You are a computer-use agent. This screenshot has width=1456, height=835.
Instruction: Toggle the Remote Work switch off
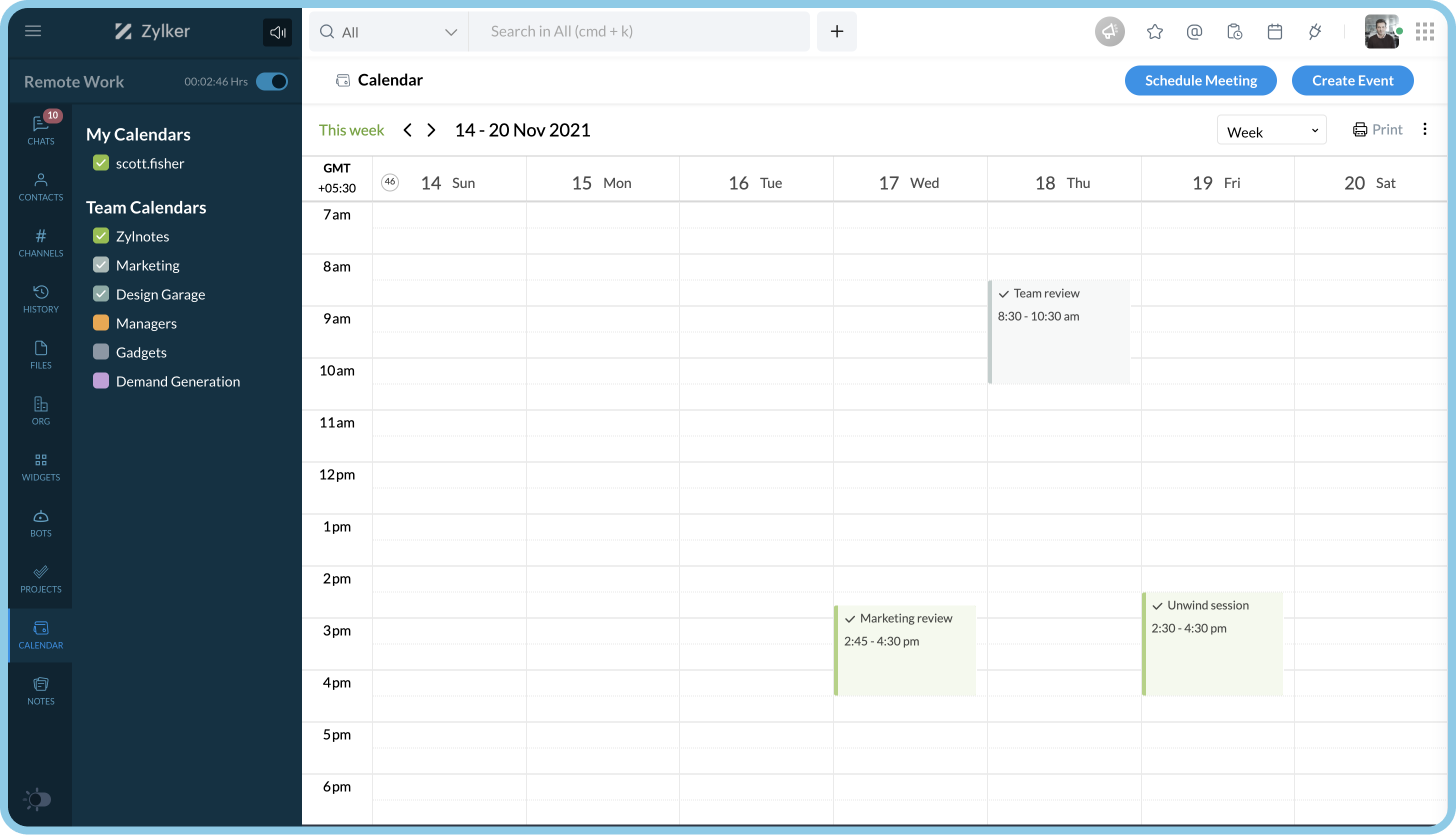click(x=271, y=81)
